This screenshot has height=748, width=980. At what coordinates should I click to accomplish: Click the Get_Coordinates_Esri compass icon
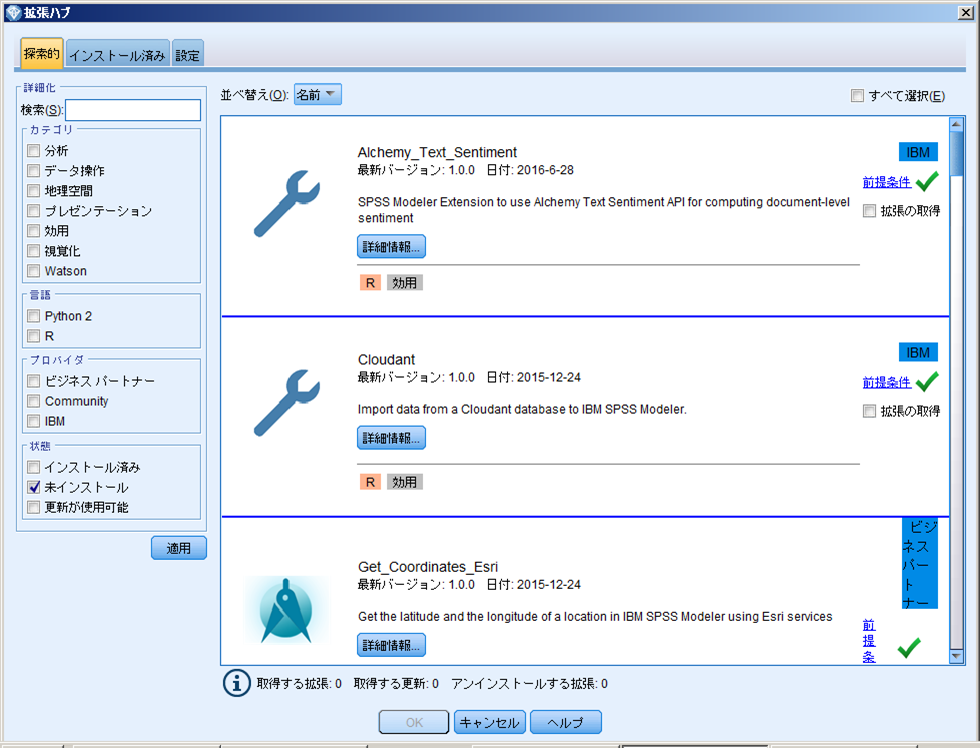point(286,610)
